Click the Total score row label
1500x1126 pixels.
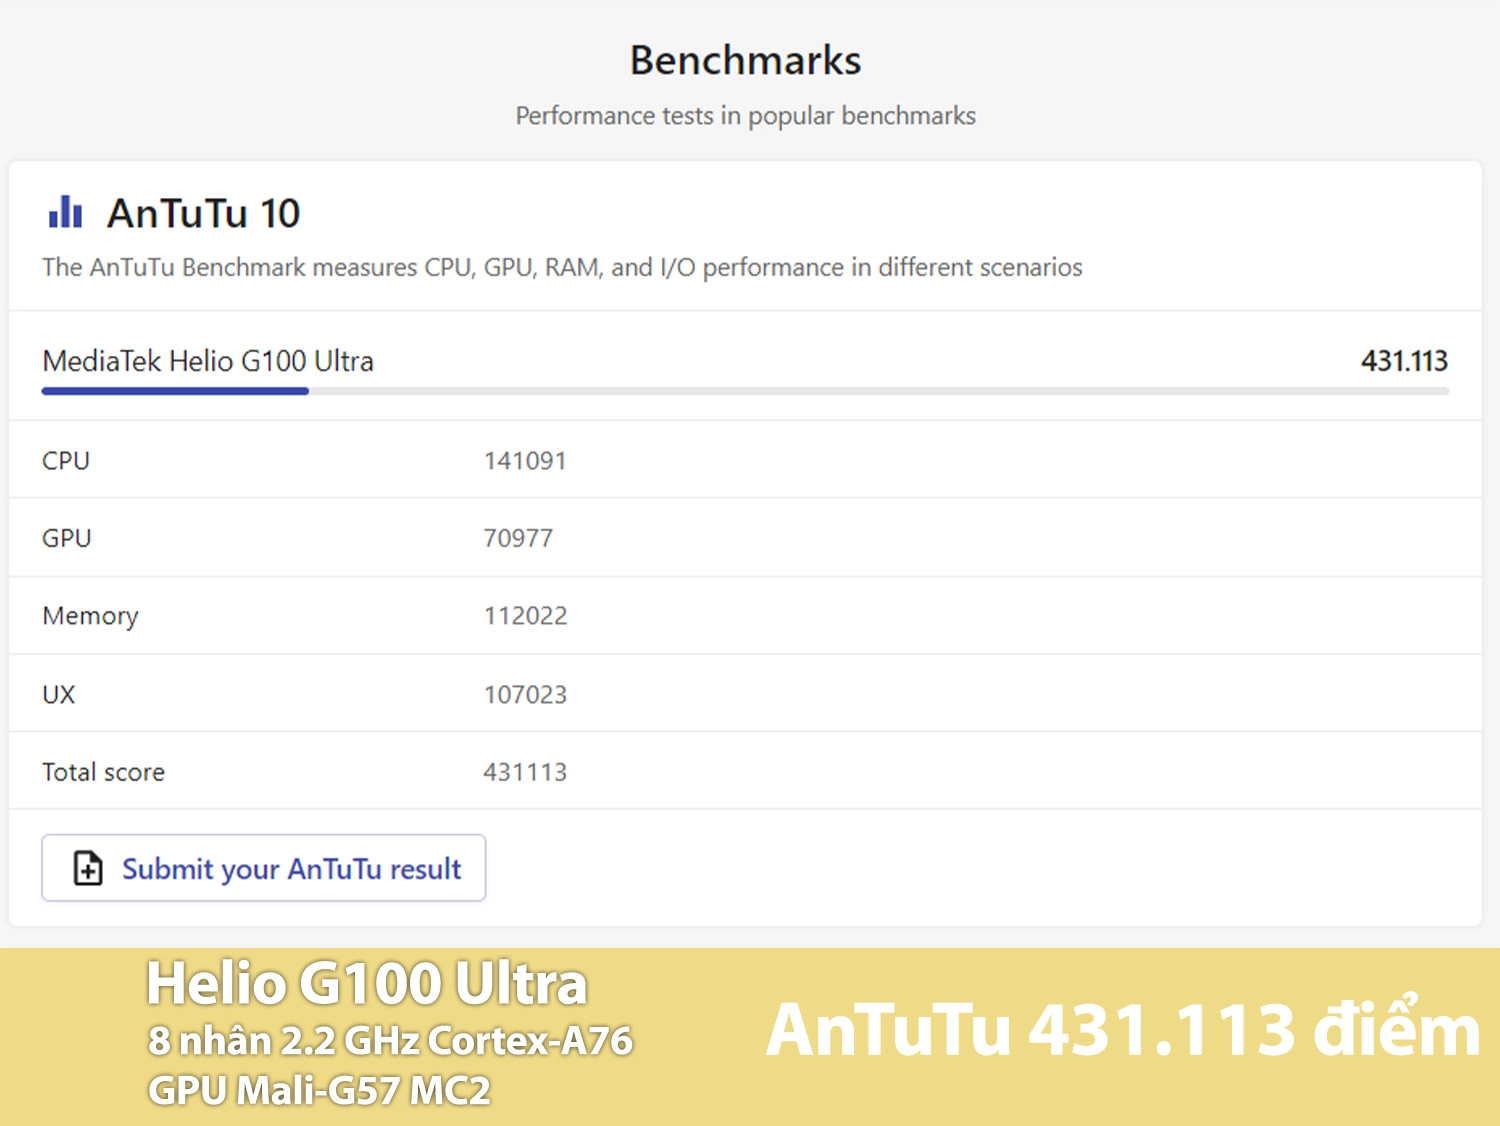click(103, 772)
